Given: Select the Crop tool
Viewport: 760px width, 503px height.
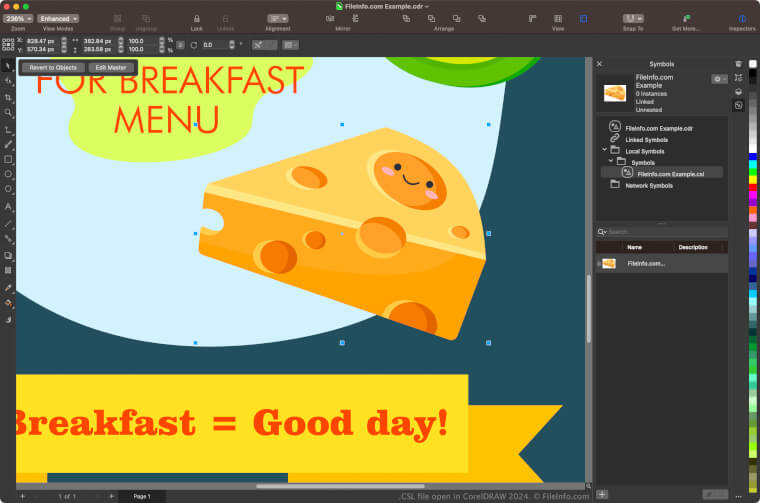Looking at the screenshot, I should (x=8, y=98).
